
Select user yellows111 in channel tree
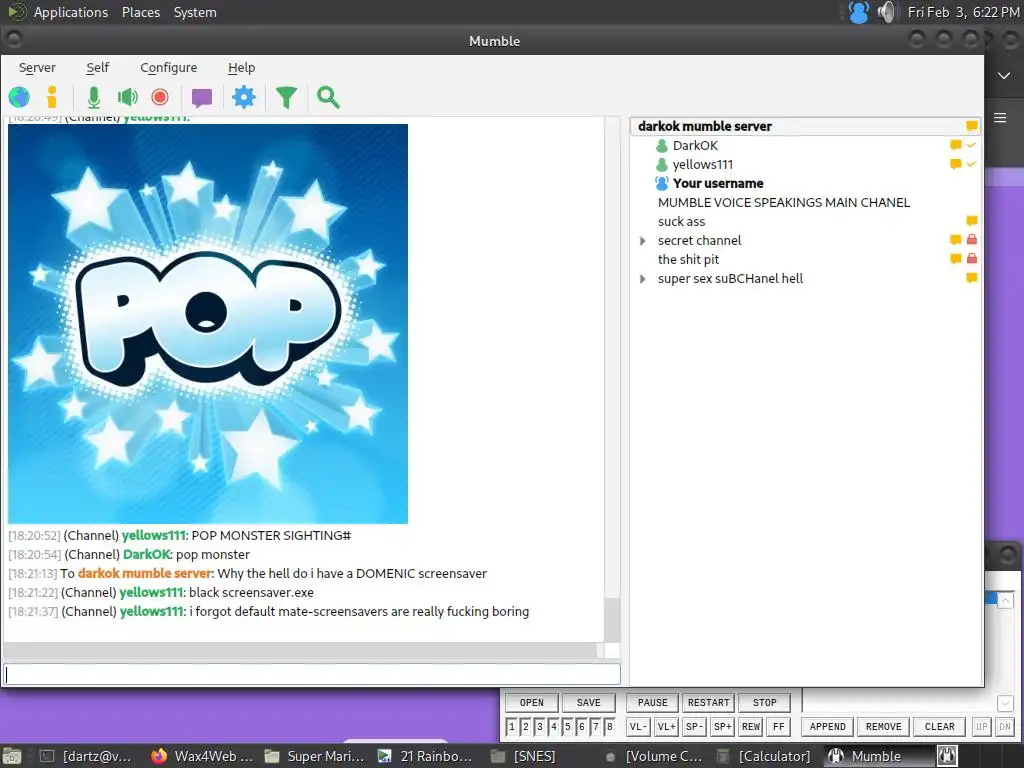(x=703, y=165)
